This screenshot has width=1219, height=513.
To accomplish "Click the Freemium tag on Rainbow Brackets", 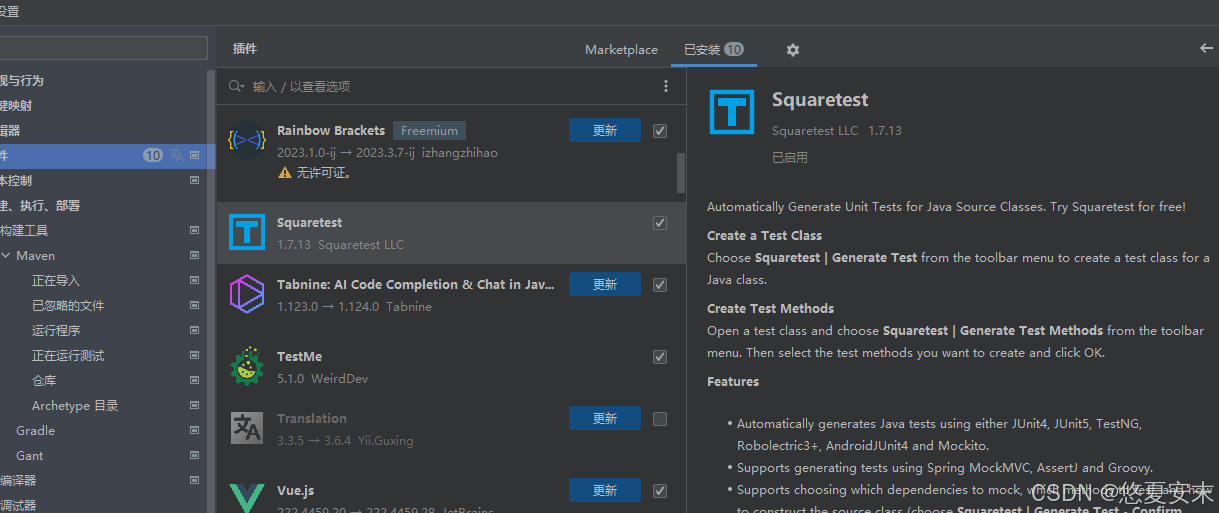I will (x=429, y=131).
